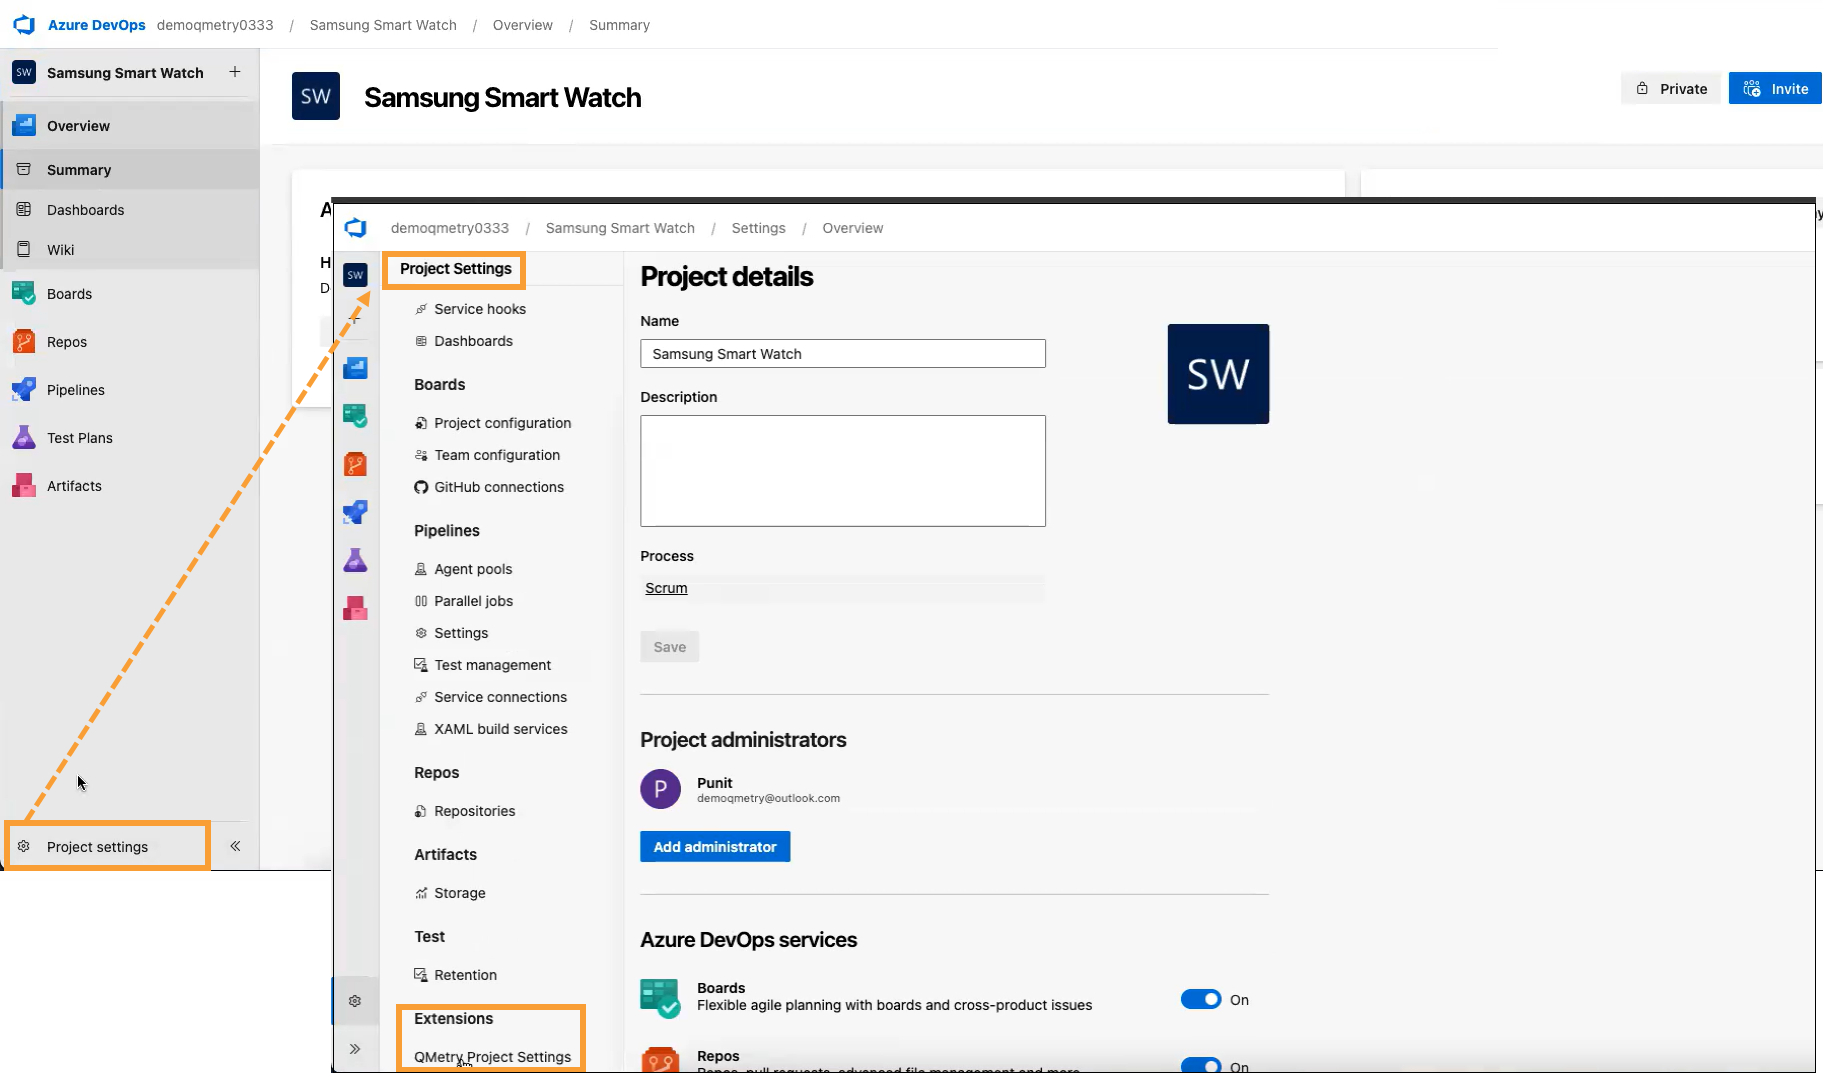This screenshot has height=1073, width=1823.
Task: Open Test Plans via the flask icon
Action: pyautogui.click(x=23, y=437)
